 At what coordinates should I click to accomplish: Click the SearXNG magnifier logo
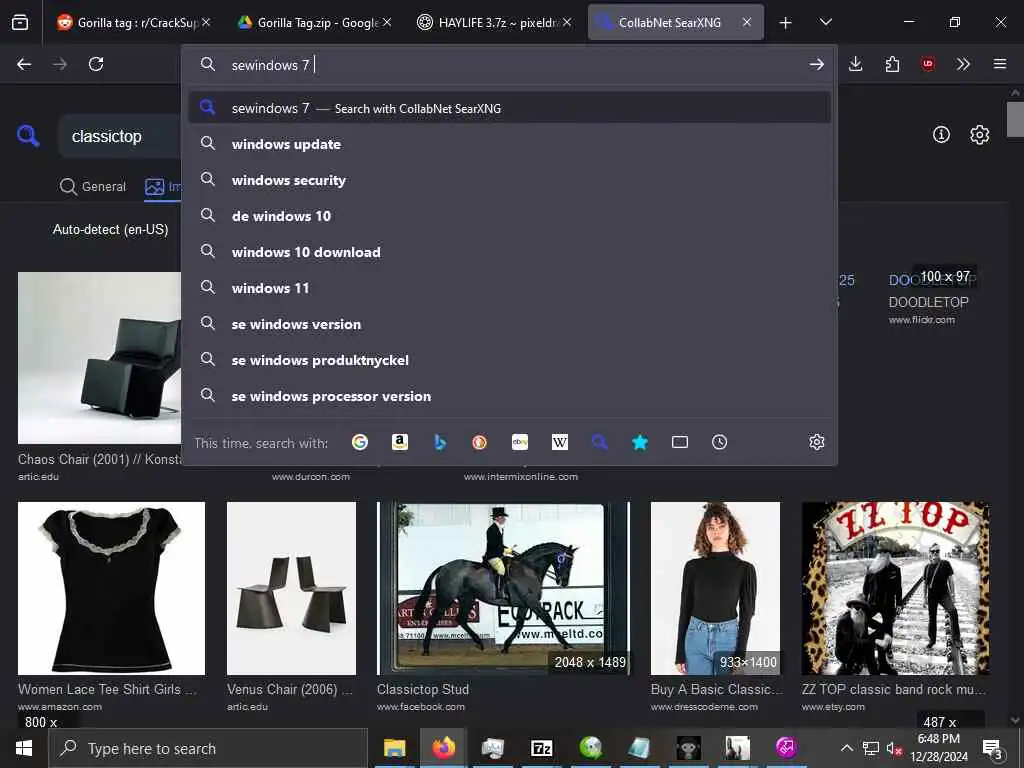click(x=28, y=136)
